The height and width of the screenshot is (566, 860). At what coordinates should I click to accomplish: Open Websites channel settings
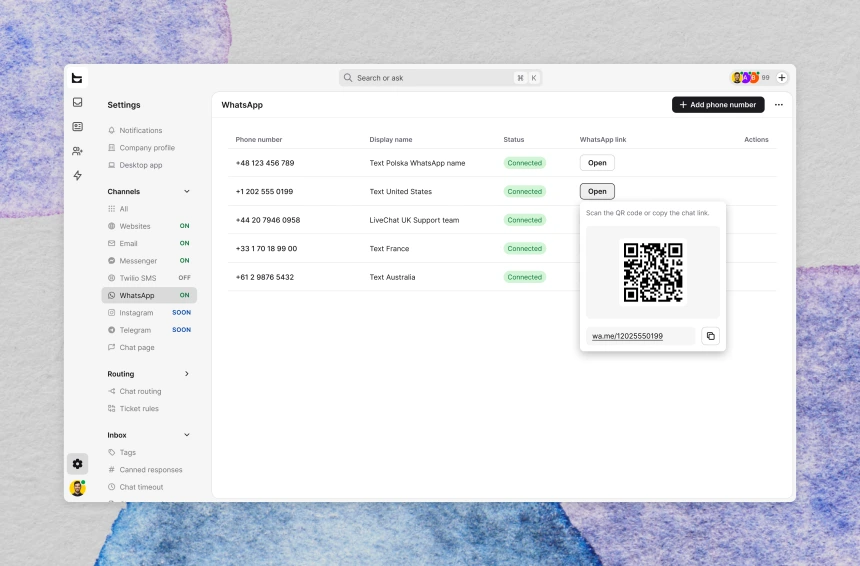[x=149, y=226]
